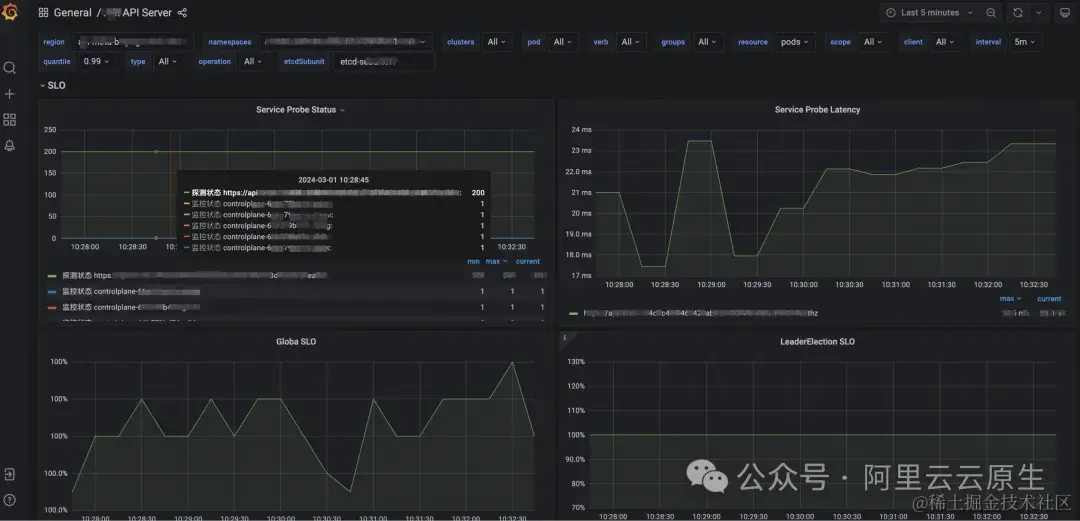Click the sign-in icon in sidebar

(10, 474)
